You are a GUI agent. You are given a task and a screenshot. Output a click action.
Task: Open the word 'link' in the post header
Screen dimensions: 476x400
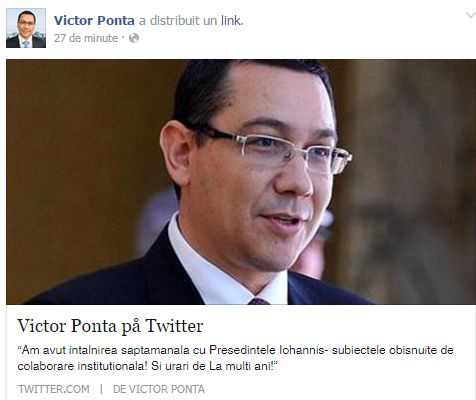pos(231,21)
